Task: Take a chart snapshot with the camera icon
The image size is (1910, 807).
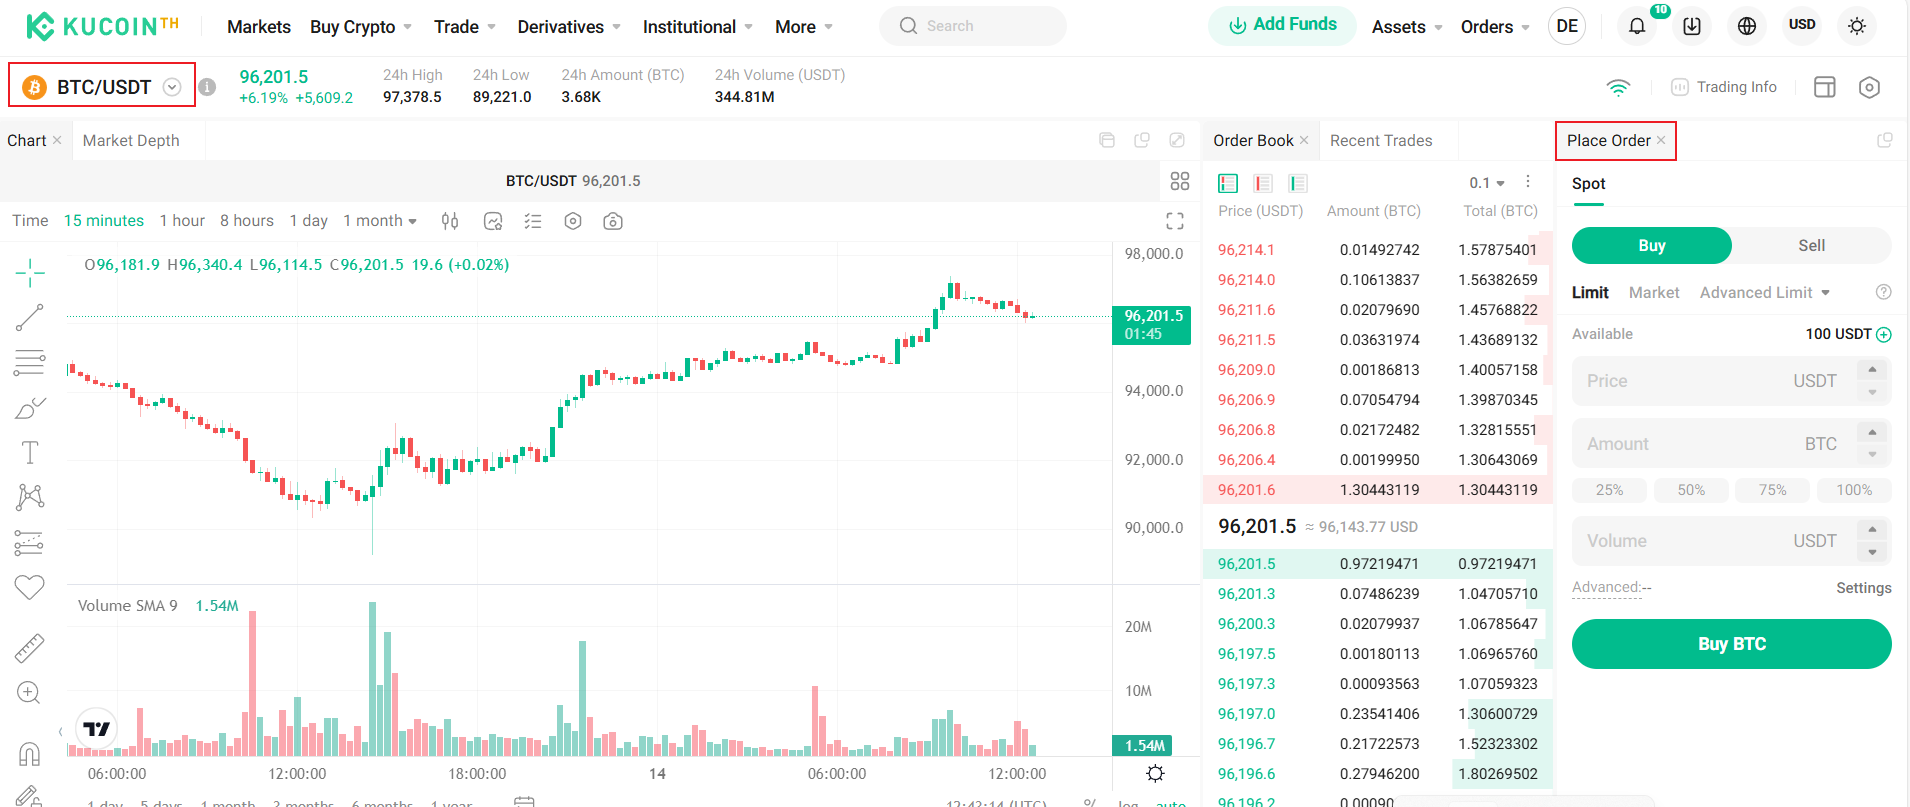Action: pos(613,221)
